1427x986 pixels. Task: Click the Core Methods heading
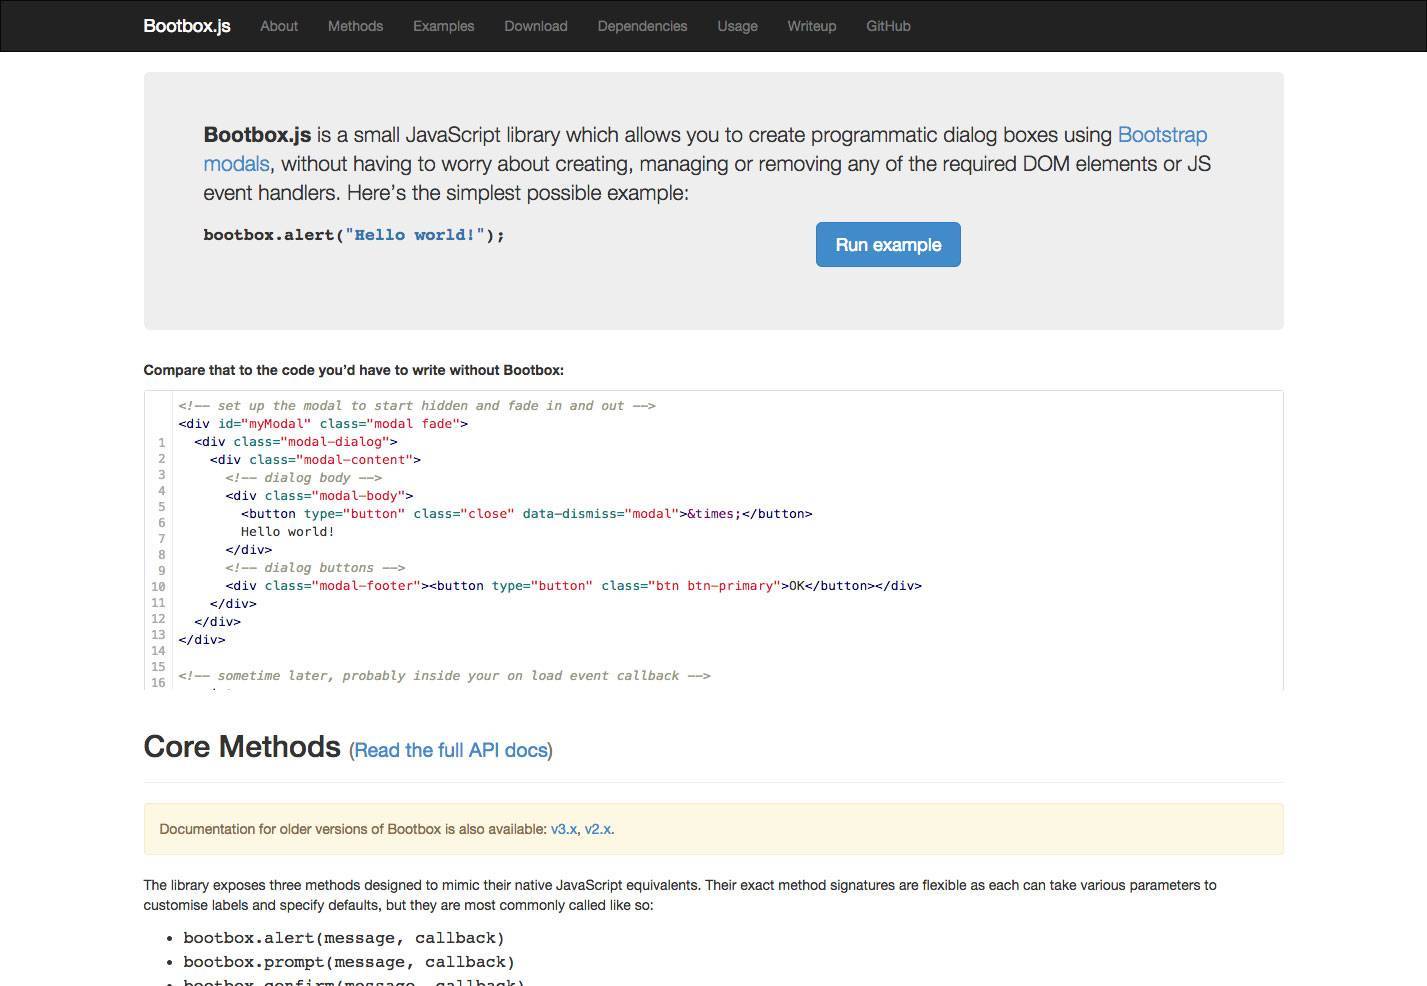pos(242,747)
